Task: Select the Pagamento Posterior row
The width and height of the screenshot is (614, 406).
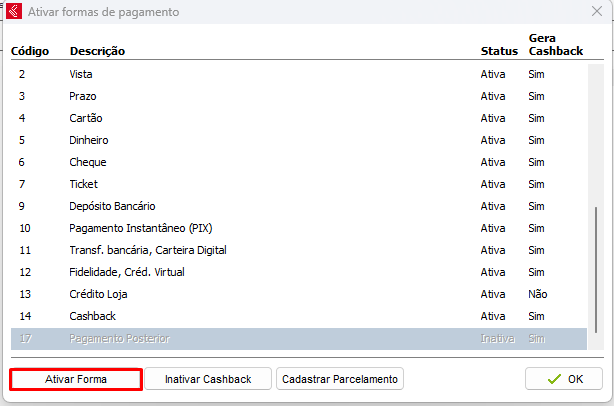Action: pyautogui.click(x=120, y=339)
